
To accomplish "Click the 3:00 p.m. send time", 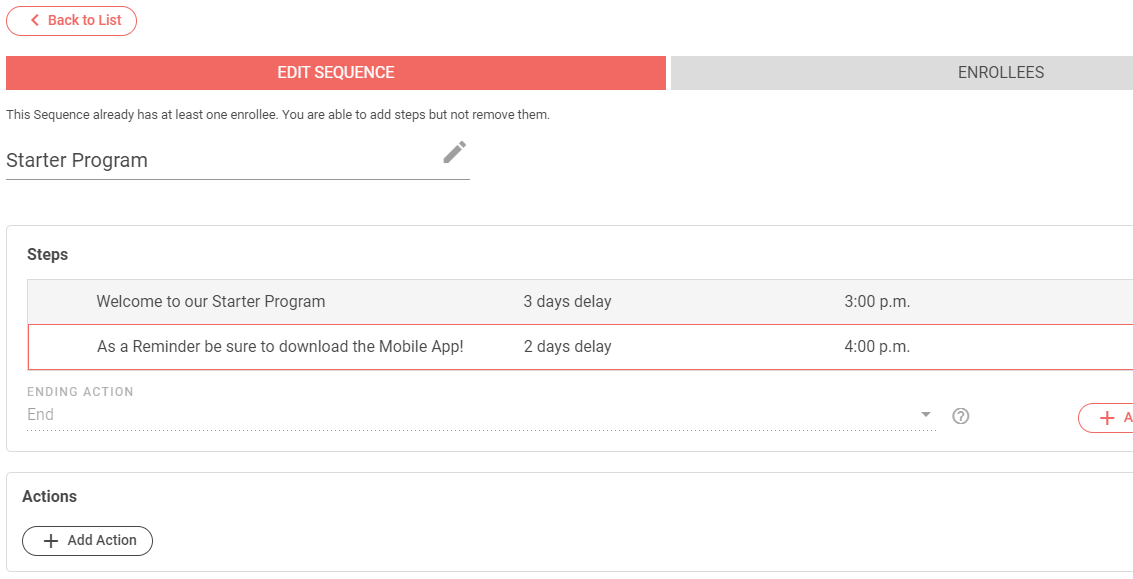I will tap(877, 302).
